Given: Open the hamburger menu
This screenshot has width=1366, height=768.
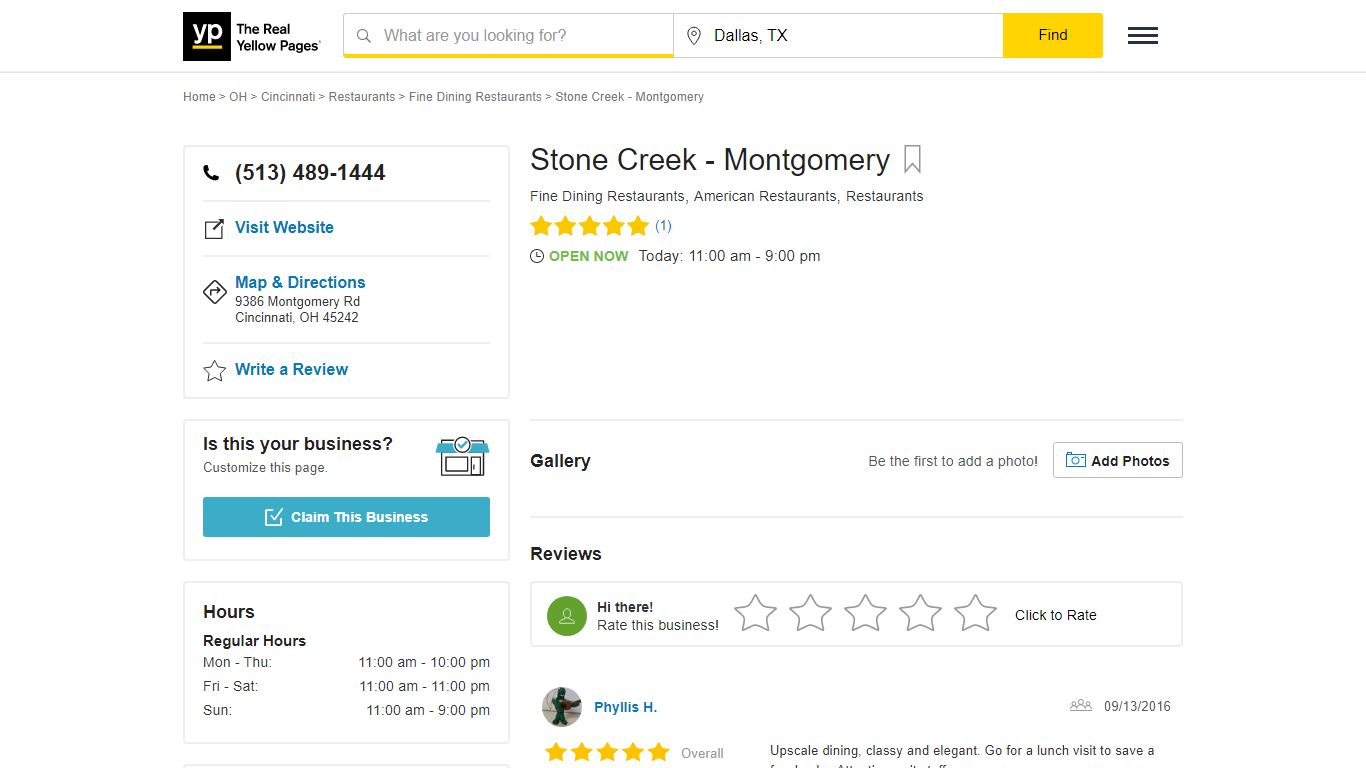Looking at the screenshot, I should tap(1143, 36).
